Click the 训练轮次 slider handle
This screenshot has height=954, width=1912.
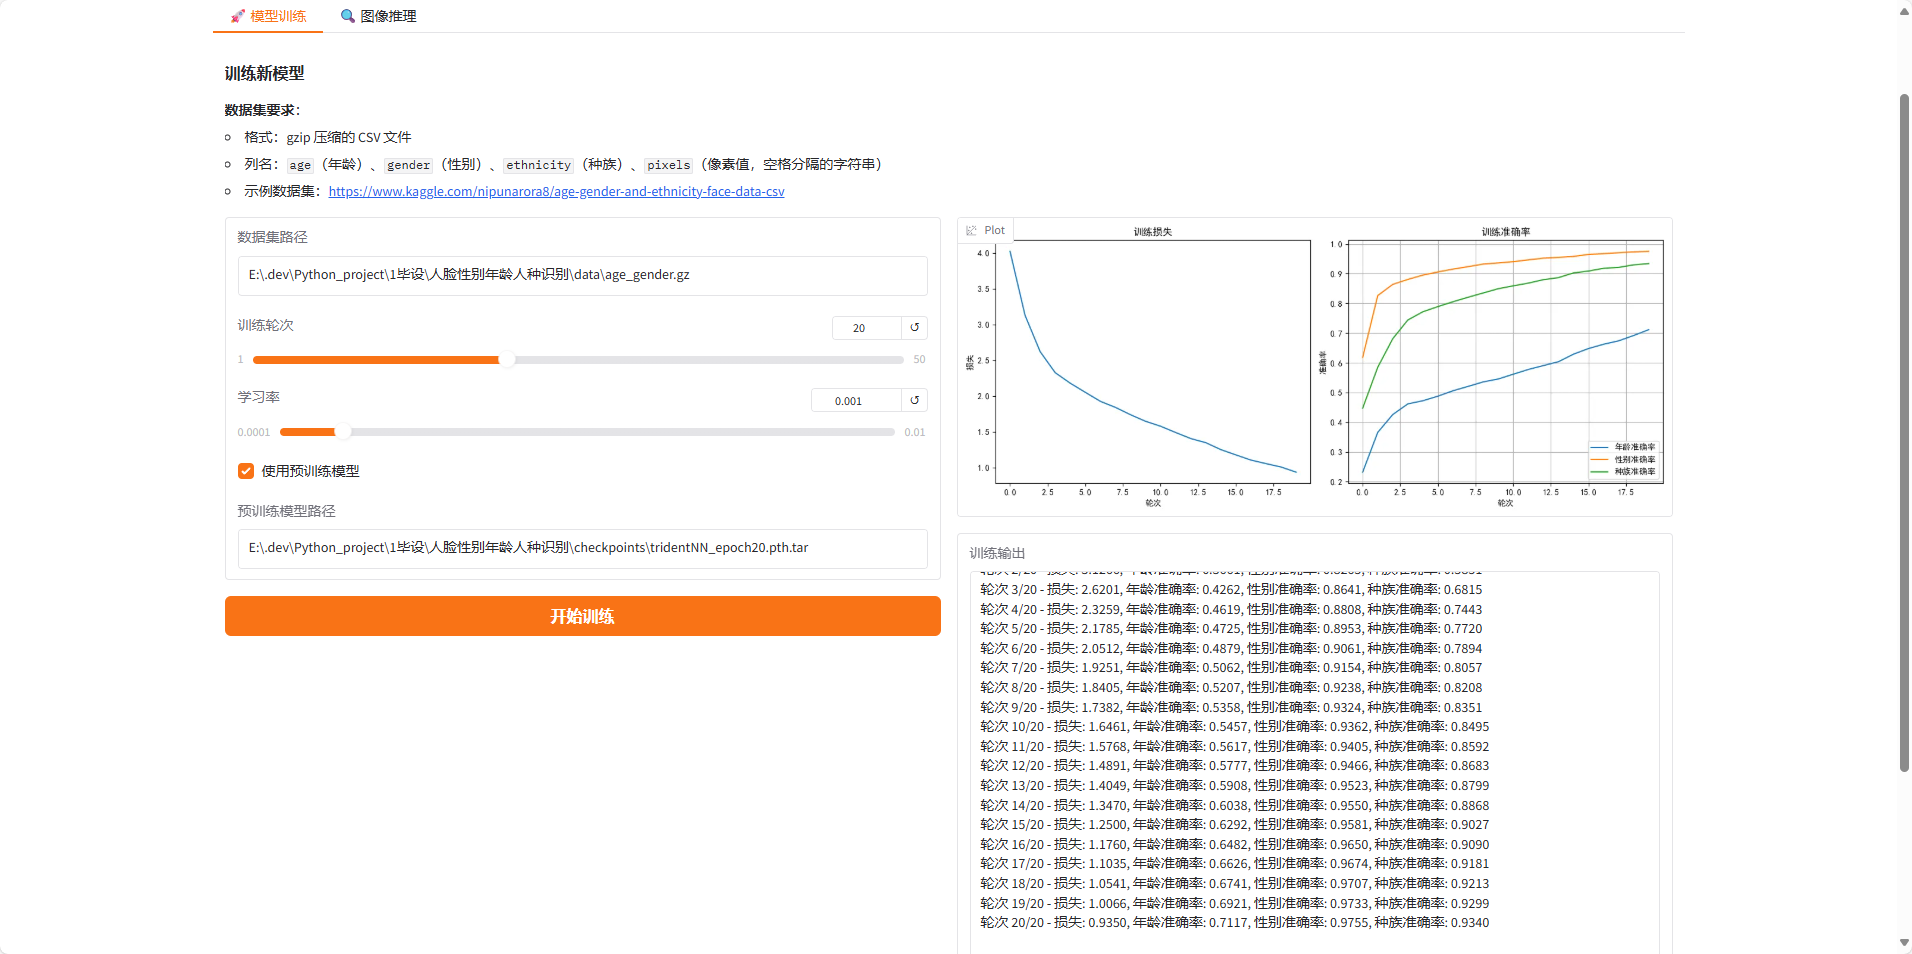coord(509,359)
